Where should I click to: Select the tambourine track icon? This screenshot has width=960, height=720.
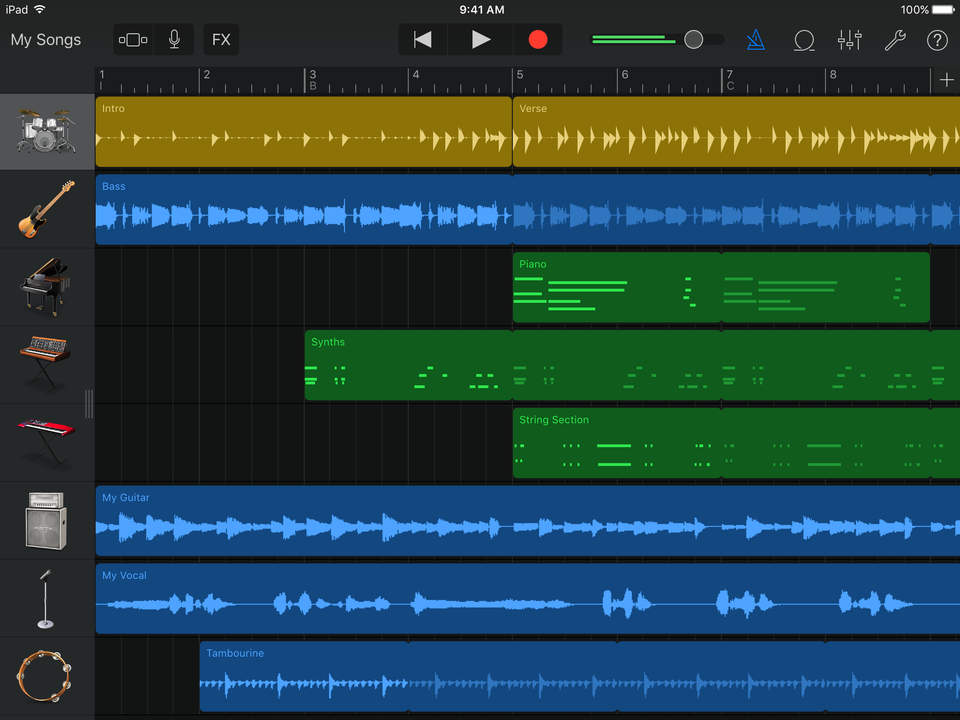coord(46,677)
